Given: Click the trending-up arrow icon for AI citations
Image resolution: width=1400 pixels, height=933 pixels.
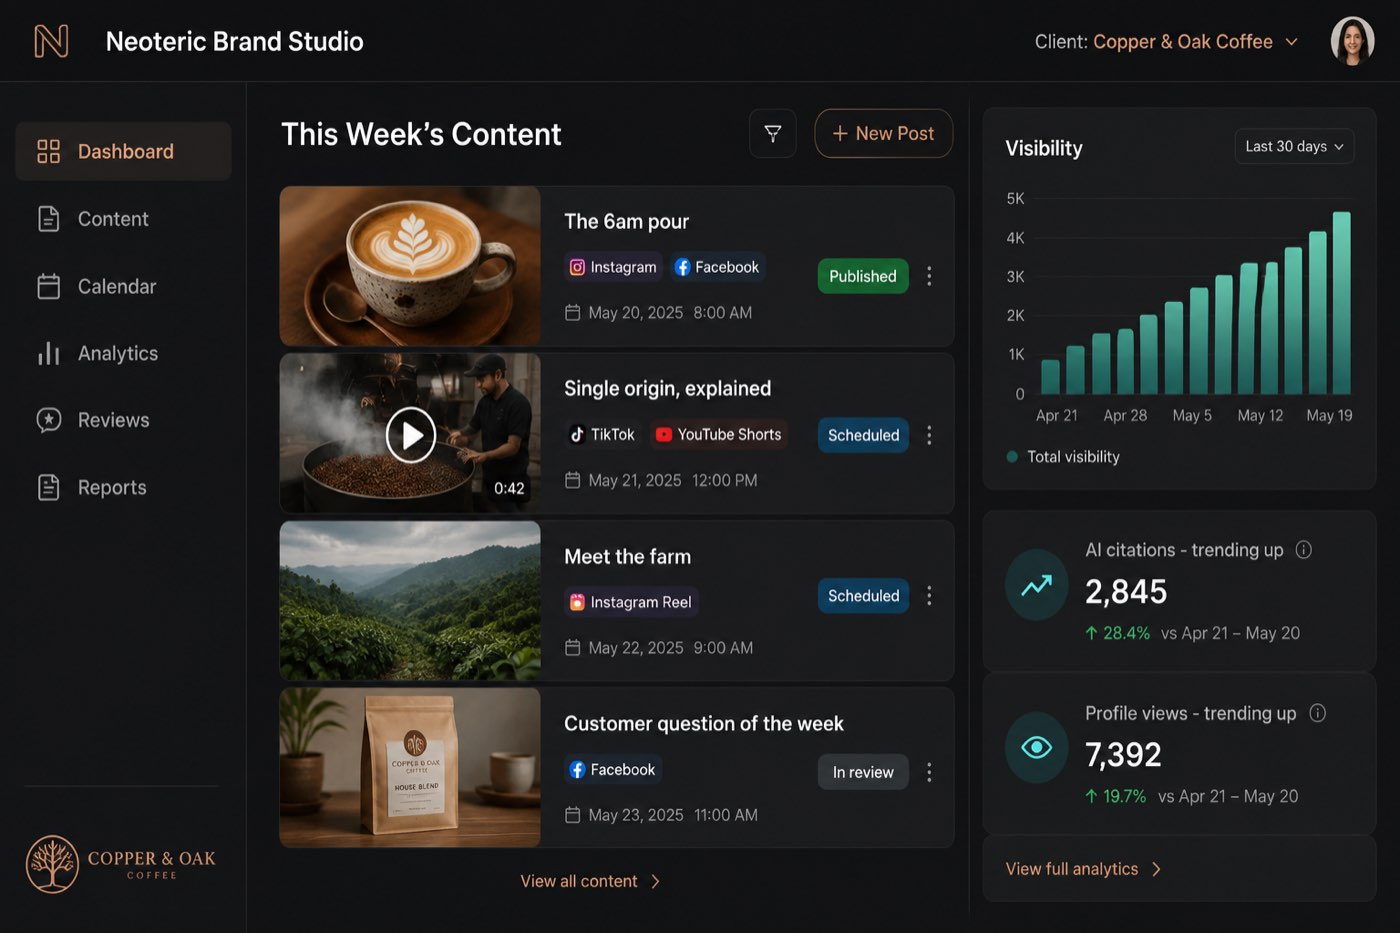Looking at the screenshot, I should [1036, 585].
